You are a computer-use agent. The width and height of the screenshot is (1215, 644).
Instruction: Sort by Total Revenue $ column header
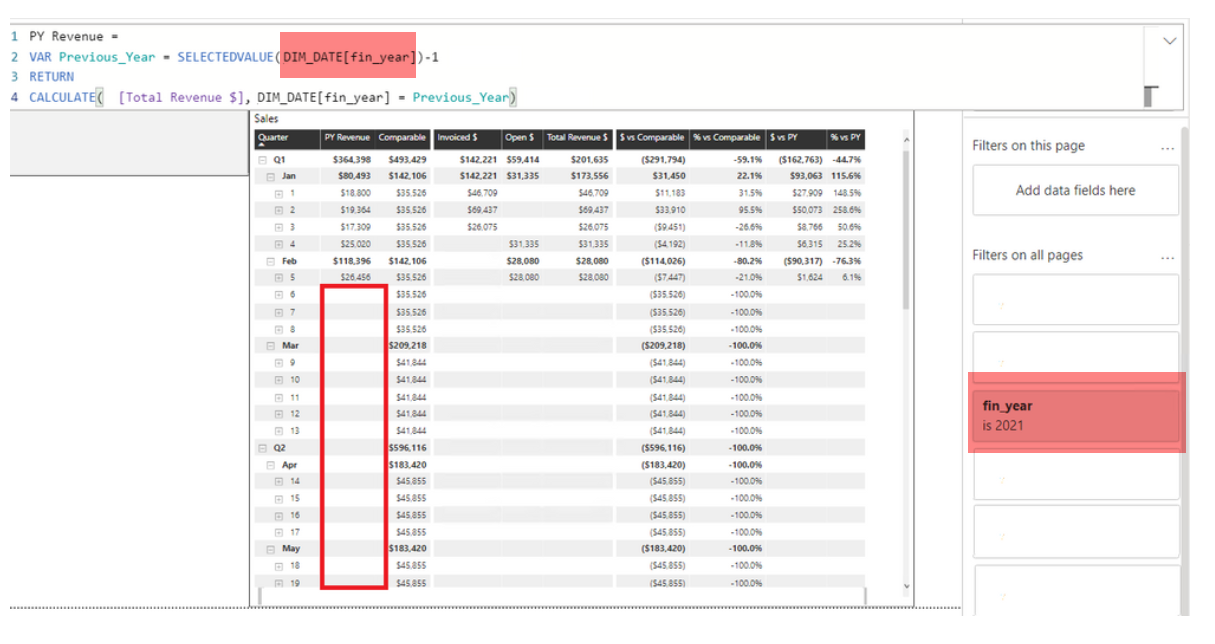[x=577, y=138]
